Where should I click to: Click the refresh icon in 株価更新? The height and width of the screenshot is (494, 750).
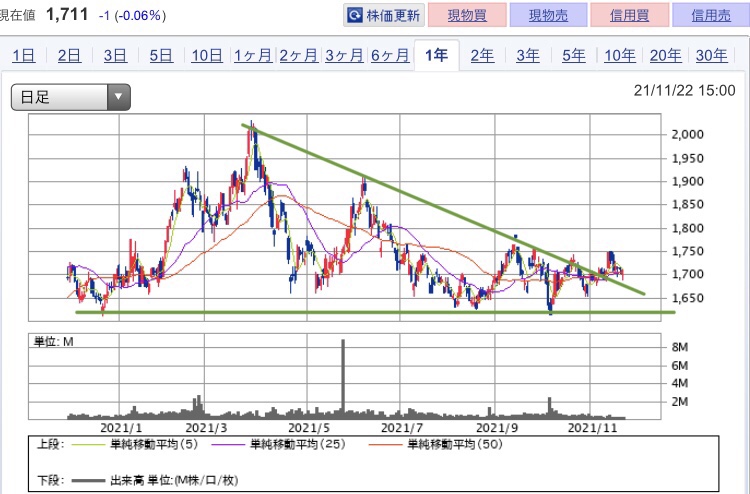coord(355,15)
